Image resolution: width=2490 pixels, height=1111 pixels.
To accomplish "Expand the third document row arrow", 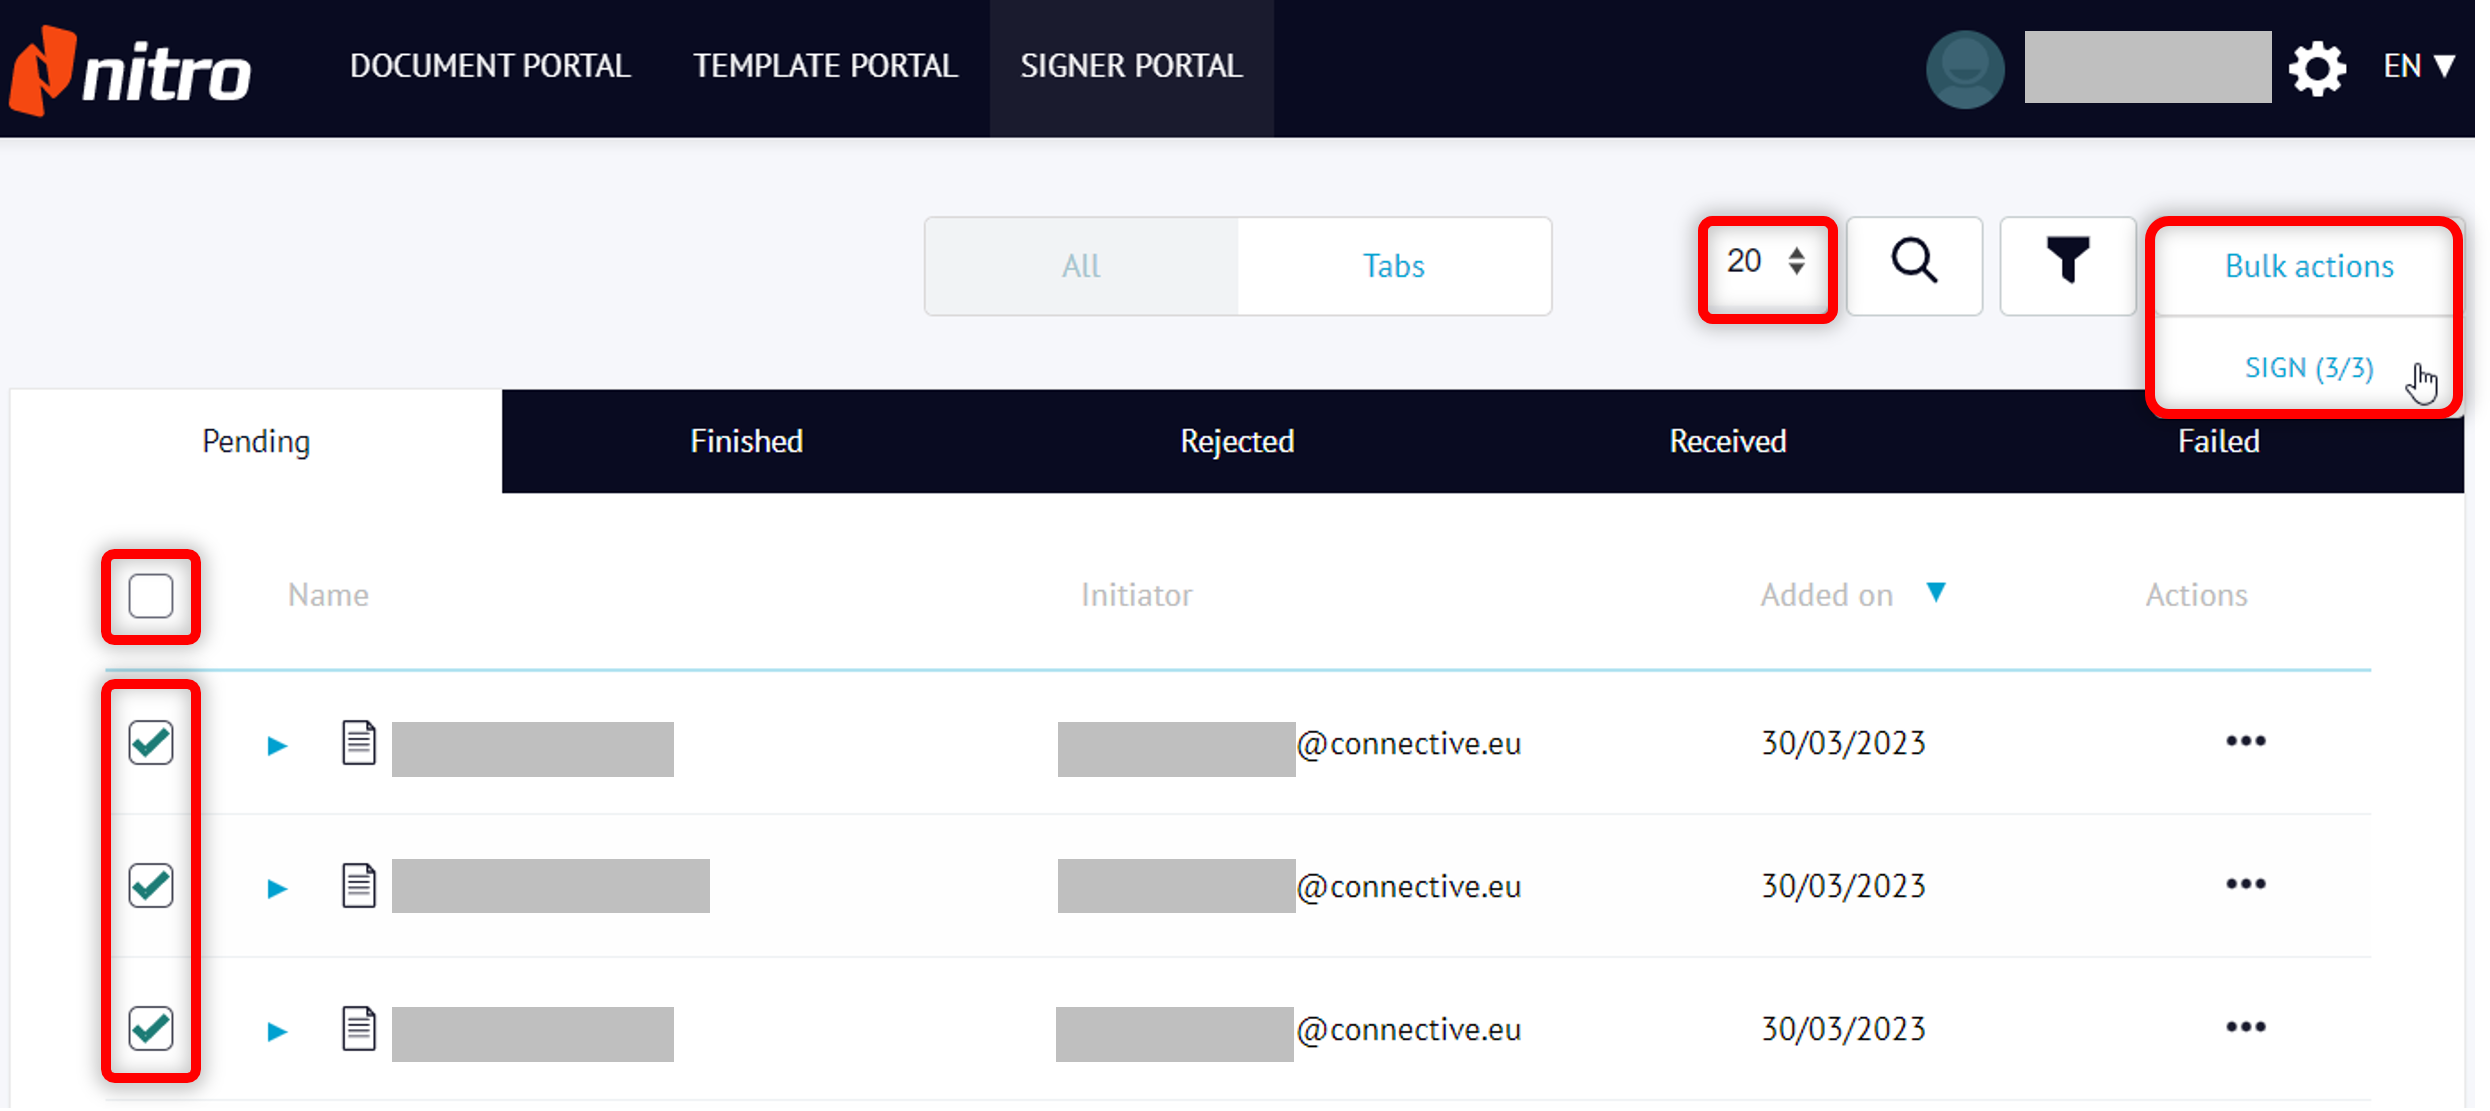I will pos(277,1032).
